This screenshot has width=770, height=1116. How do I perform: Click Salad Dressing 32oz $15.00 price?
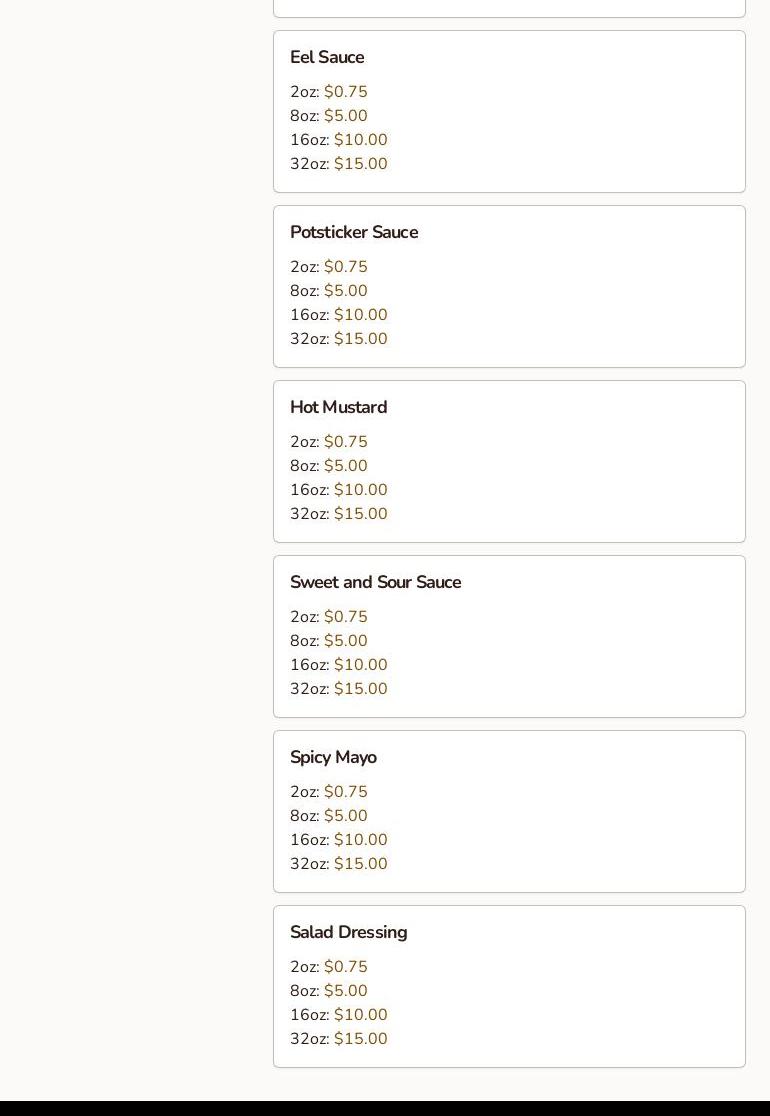pos(360,1039)
